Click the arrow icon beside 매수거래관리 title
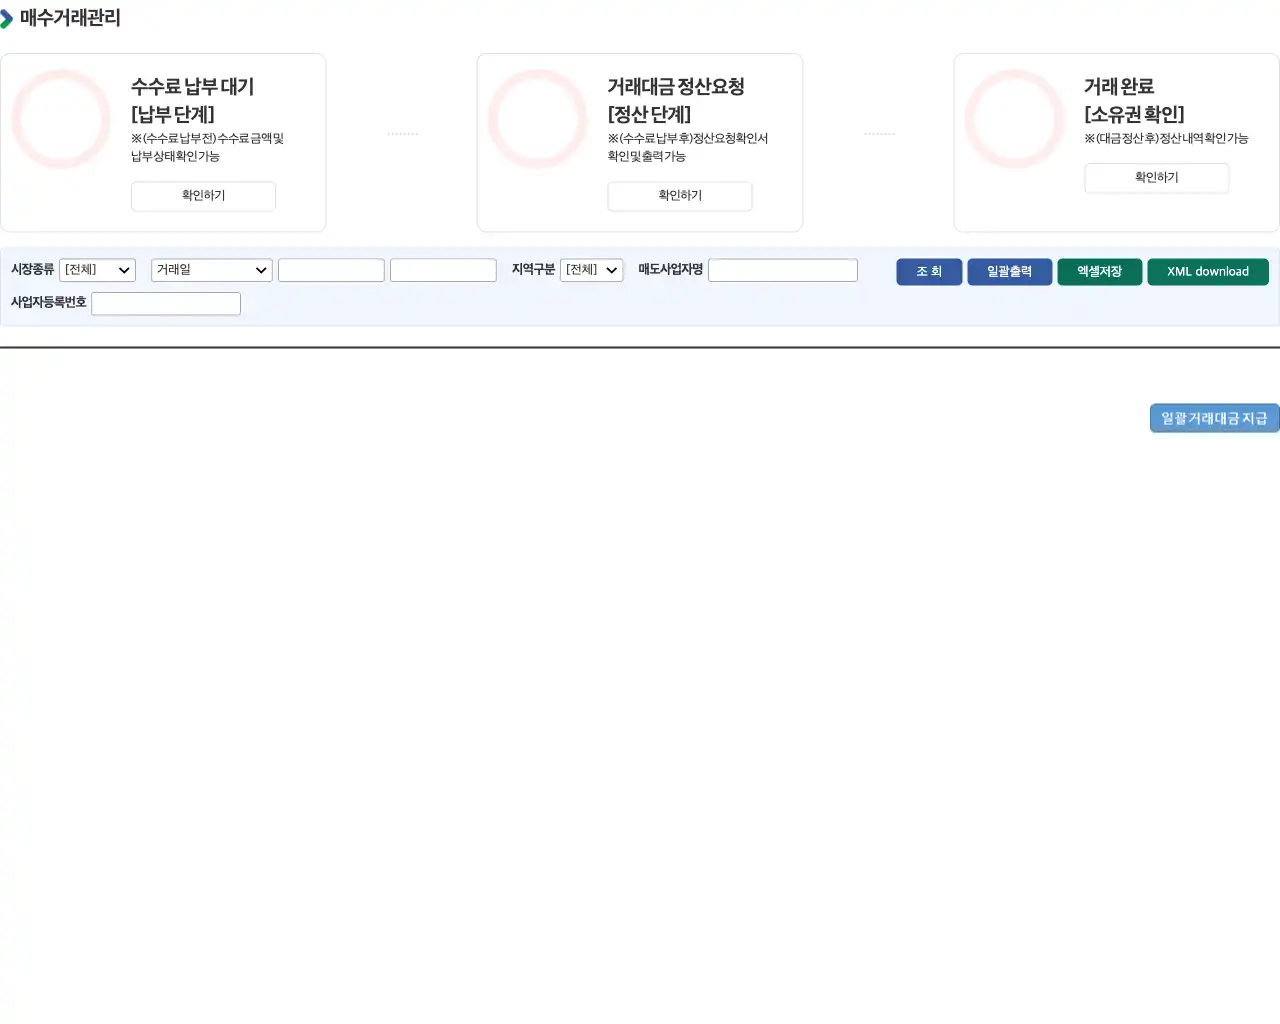This screenshot has height=1024, width=1280. point(6,19)
